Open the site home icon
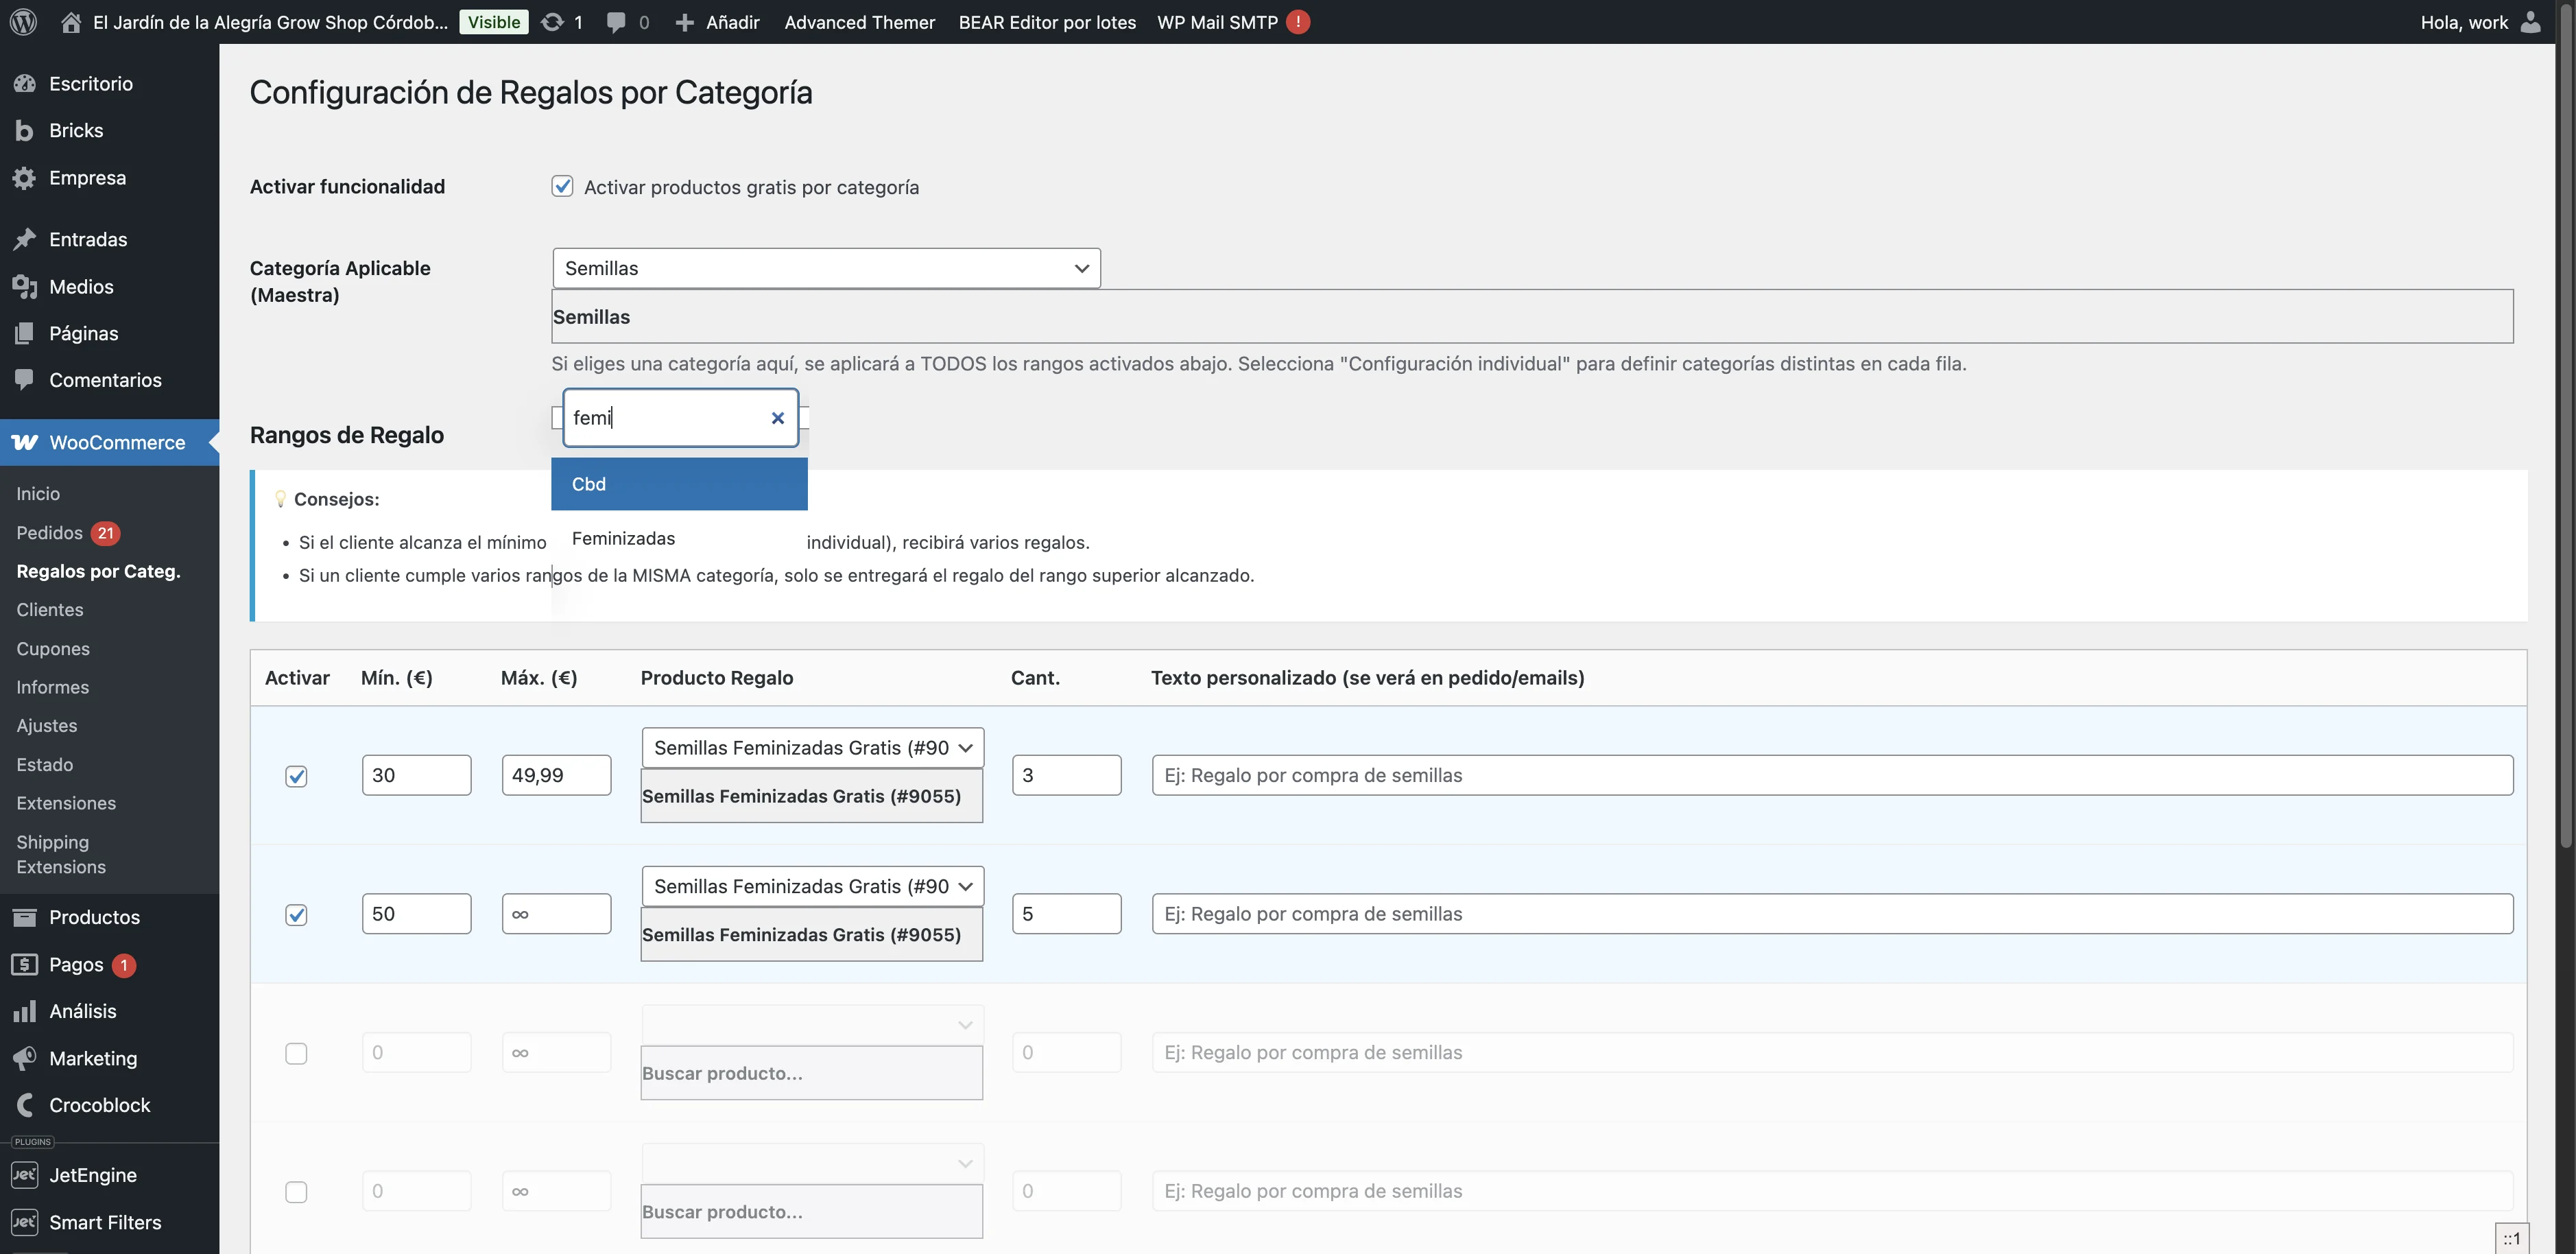2576x1254 pixels. coord(71,22)
